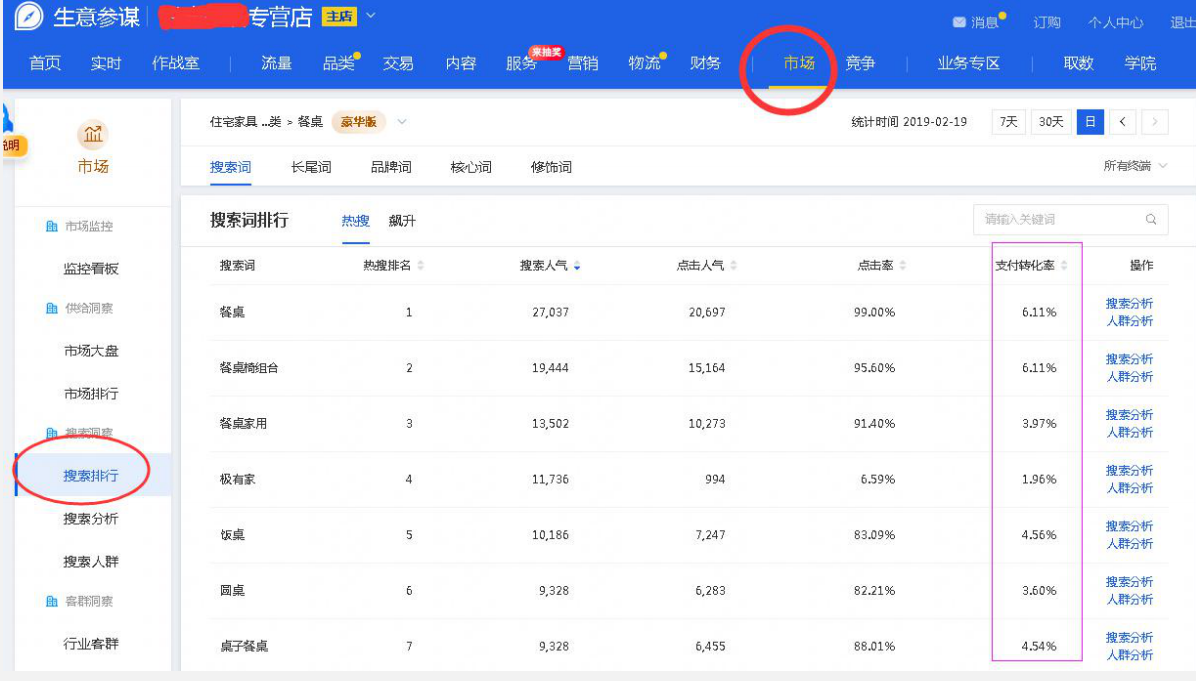Viewport: 1196px width, 681px height.
Task: Switch to the 修饰词 tab
Action: (x=551, y=167)
